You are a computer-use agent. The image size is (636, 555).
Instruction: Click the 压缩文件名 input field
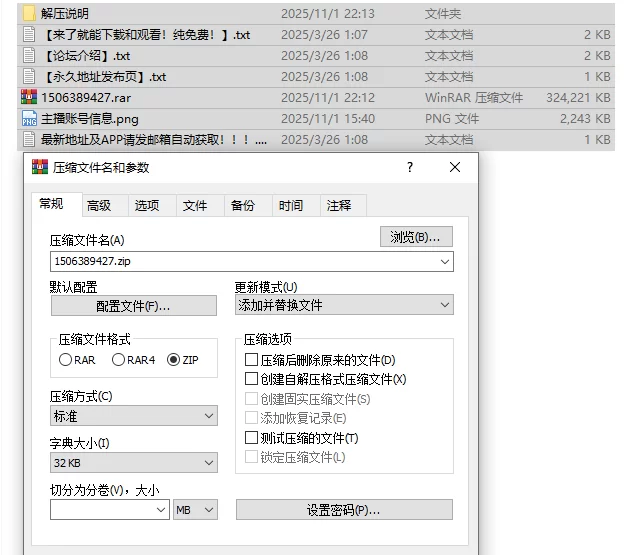243,262
